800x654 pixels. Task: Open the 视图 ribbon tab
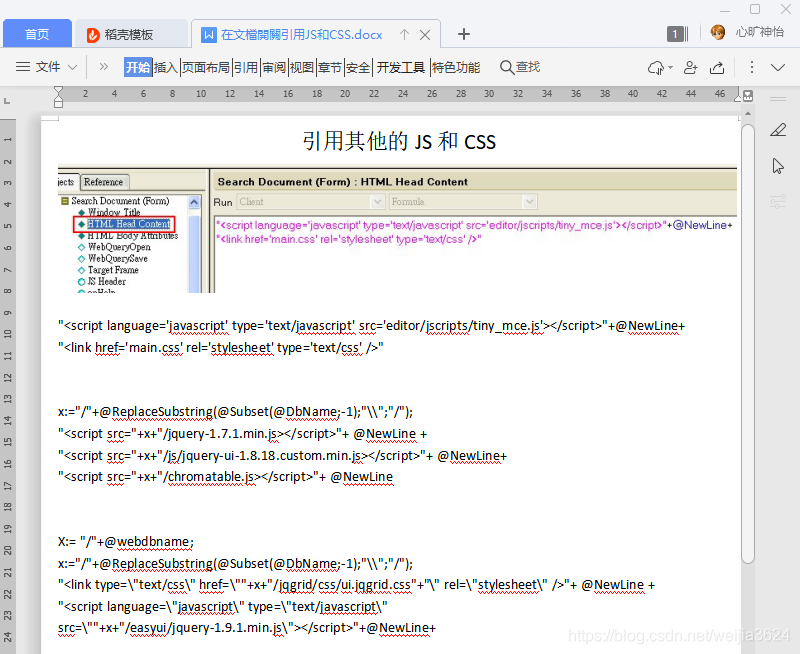pyautogui.click(x=302, y=67)
